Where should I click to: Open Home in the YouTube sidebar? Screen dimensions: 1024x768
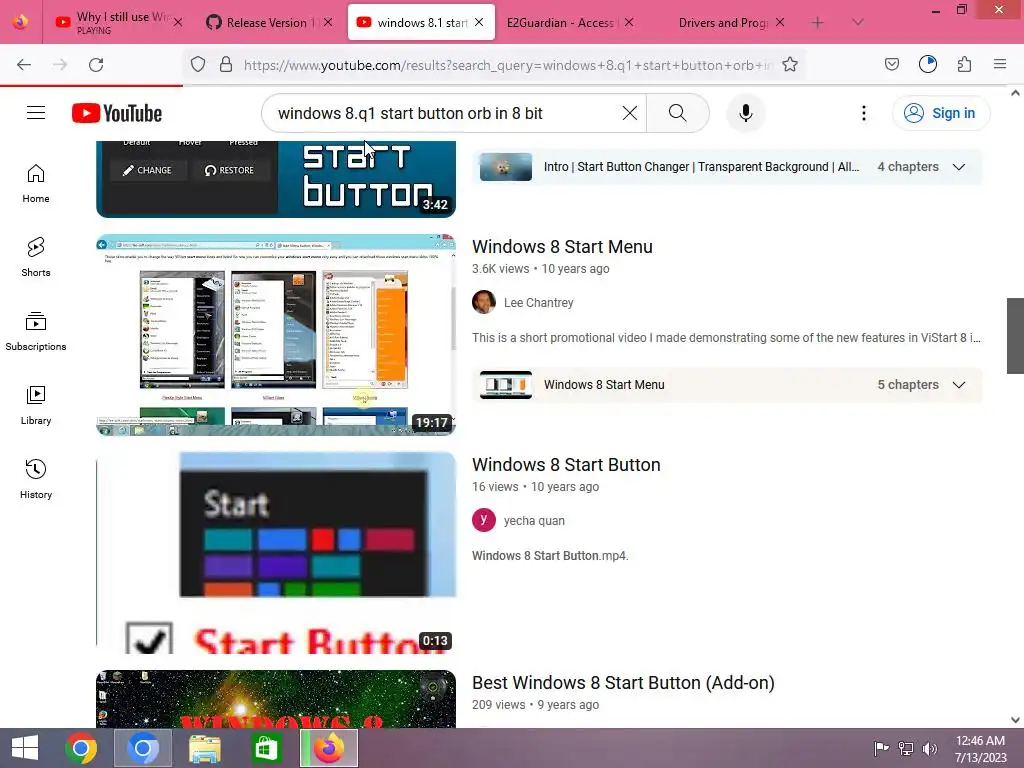click(36, 183)
